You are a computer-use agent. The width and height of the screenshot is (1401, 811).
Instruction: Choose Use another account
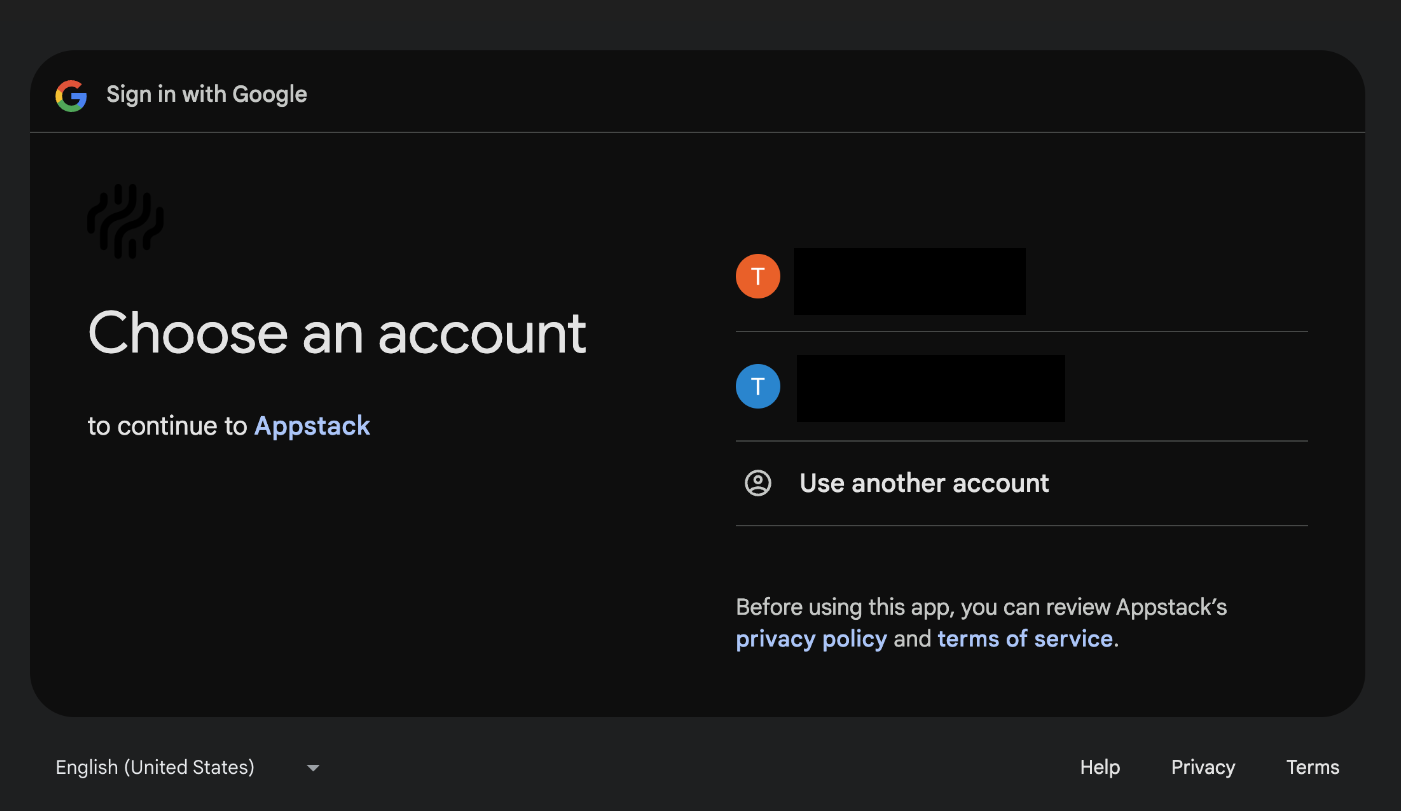pyautogui.click(x=1021, y=483)
